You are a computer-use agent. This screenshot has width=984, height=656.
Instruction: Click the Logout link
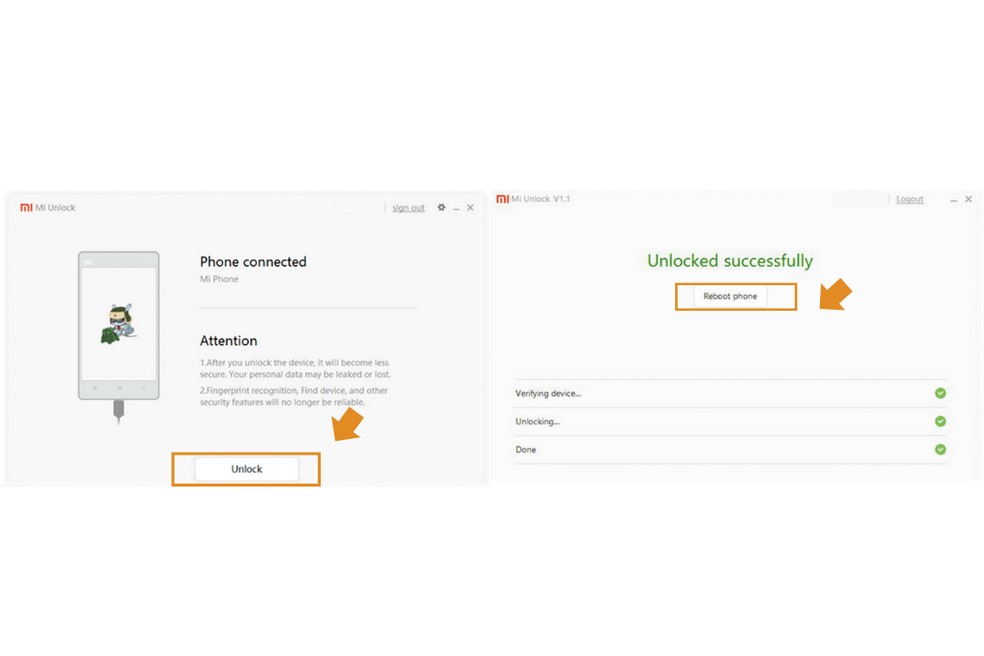(910, 199)
